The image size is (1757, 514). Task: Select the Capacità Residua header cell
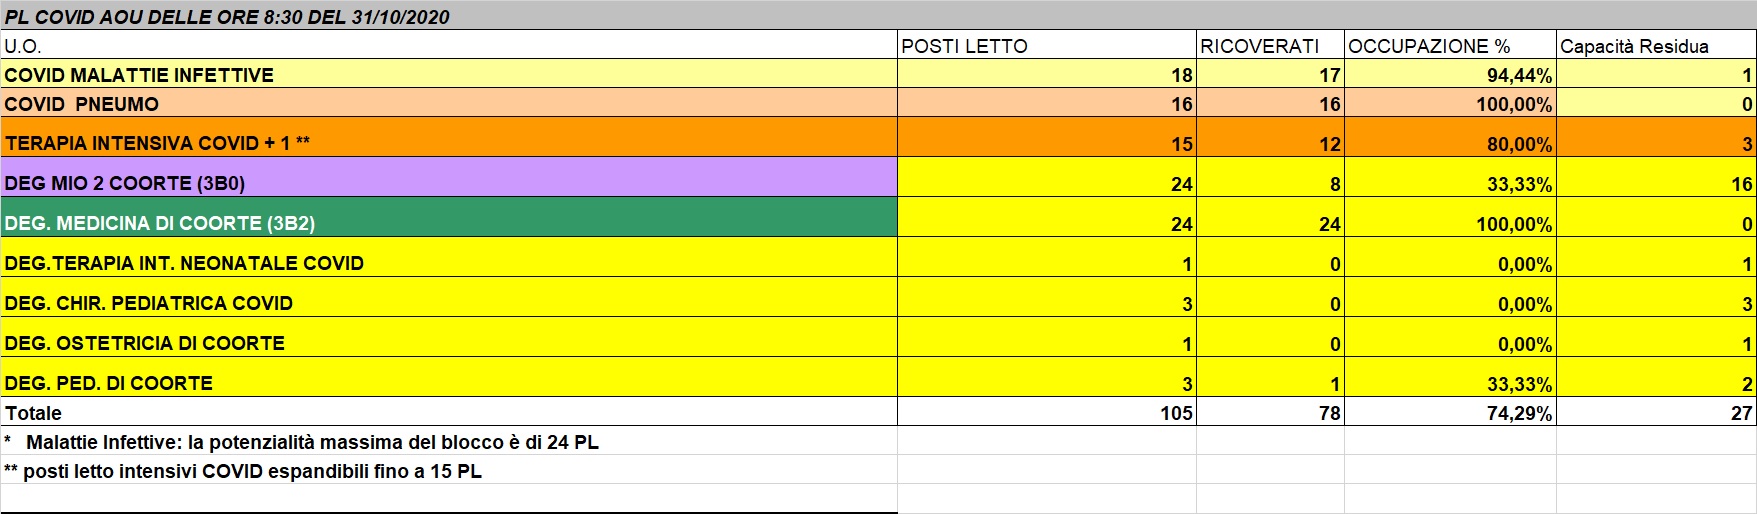(1634, 46)
